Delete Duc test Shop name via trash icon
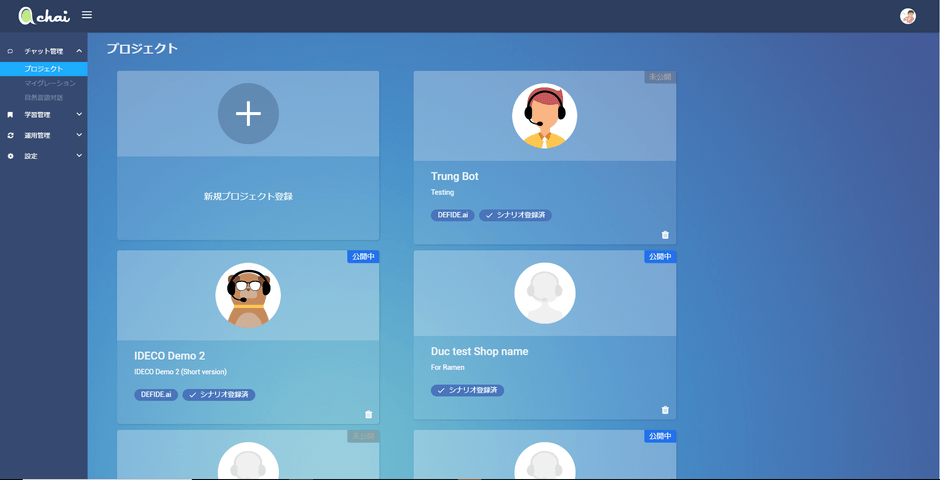This screenshot has height=480, width=940. (x=665, y=410)
